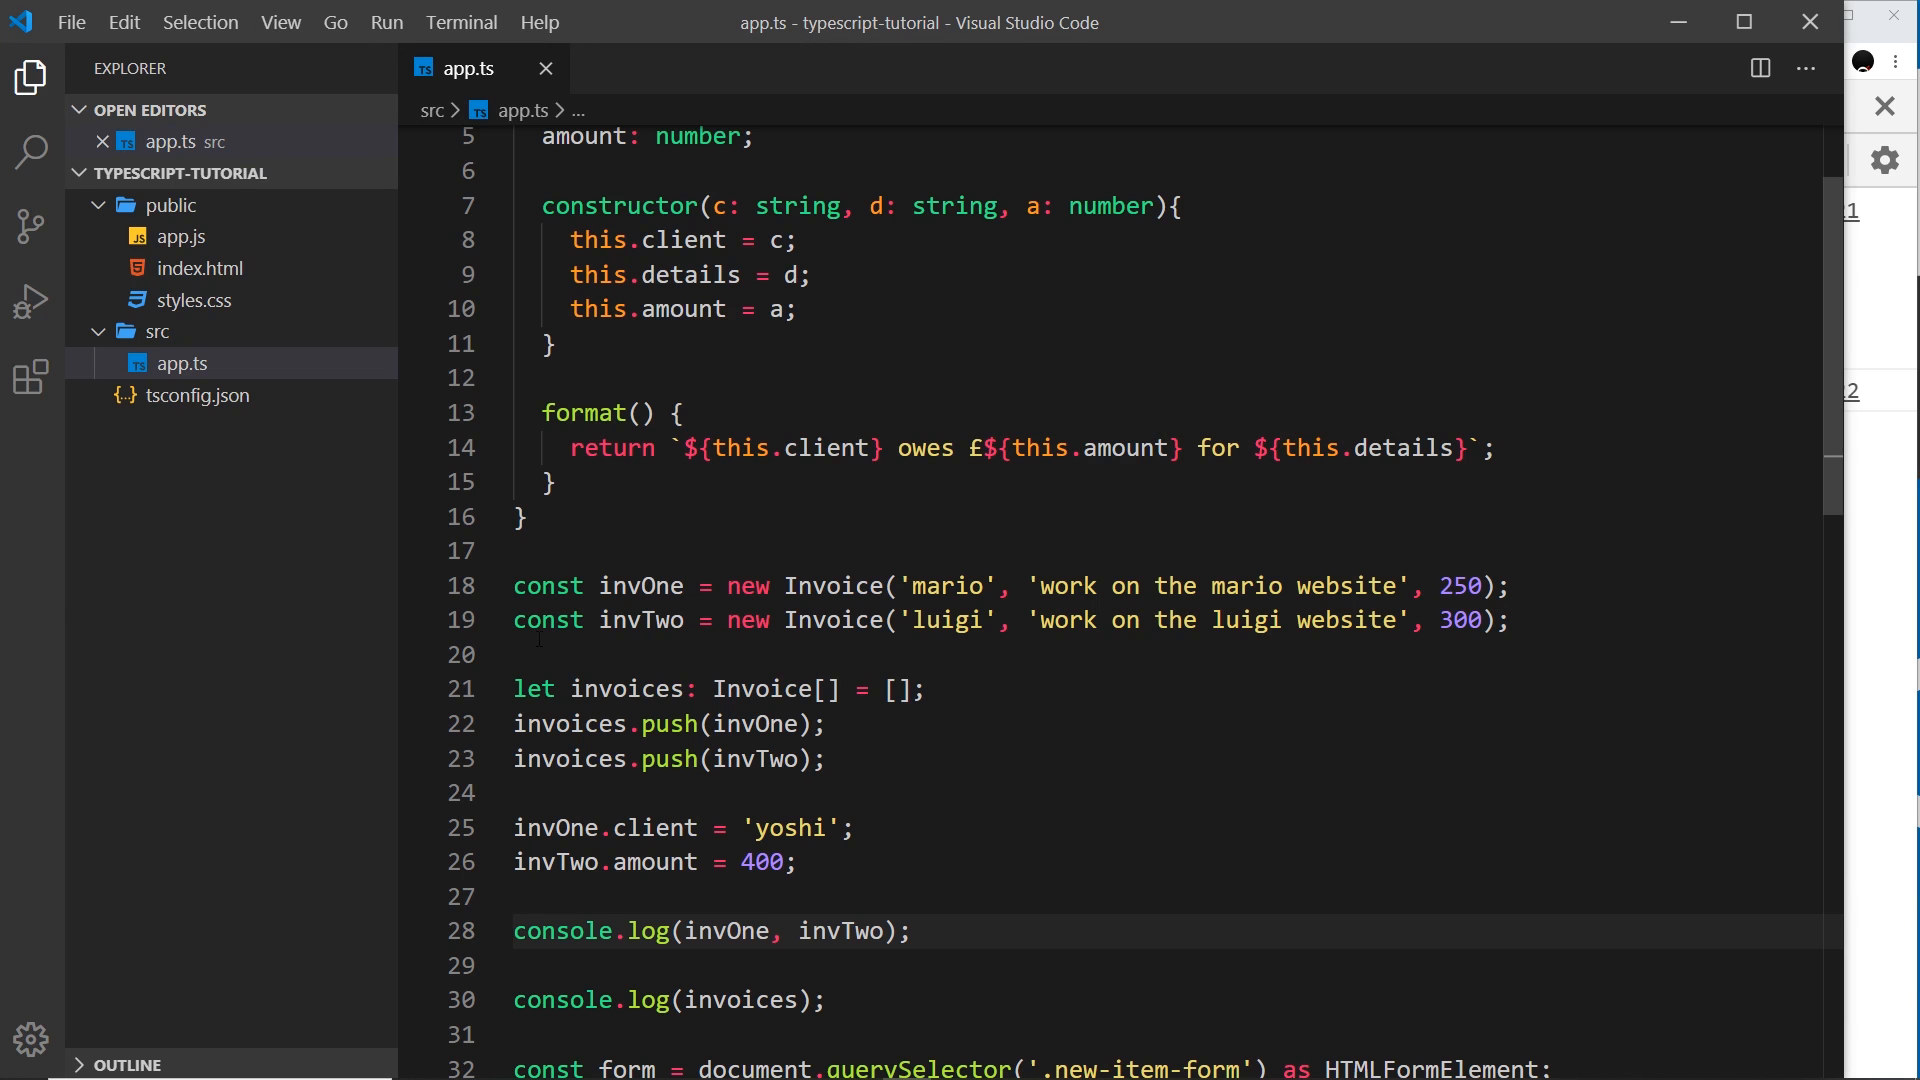Screen dimensions: 1920x1080
Task: Open the Source Control view
Action: click(x=31, y=226)
